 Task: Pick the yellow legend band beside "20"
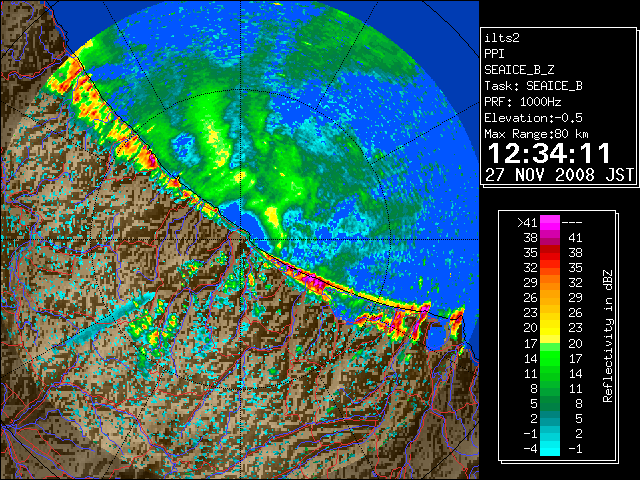click(x=550, y=328)
